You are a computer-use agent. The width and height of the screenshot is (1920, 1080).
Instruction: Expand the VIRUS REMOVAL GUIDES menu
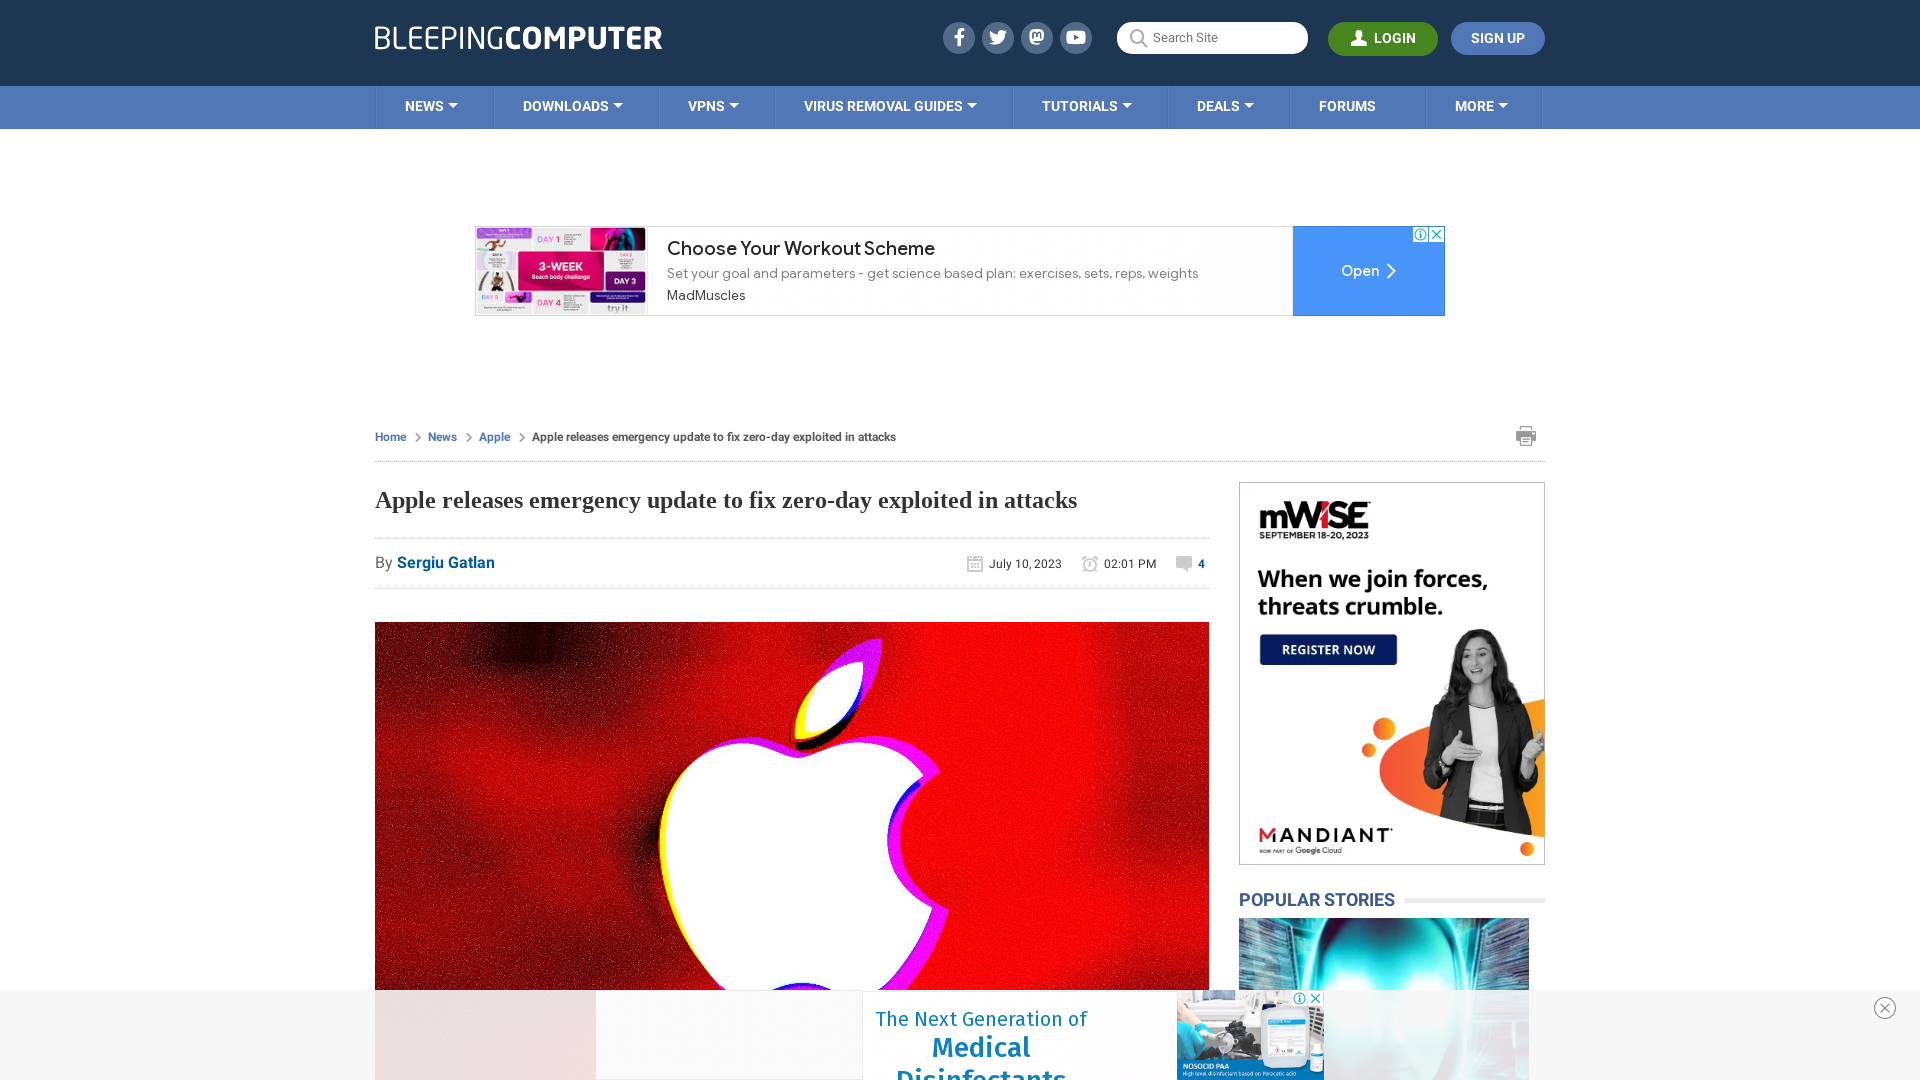889,105
